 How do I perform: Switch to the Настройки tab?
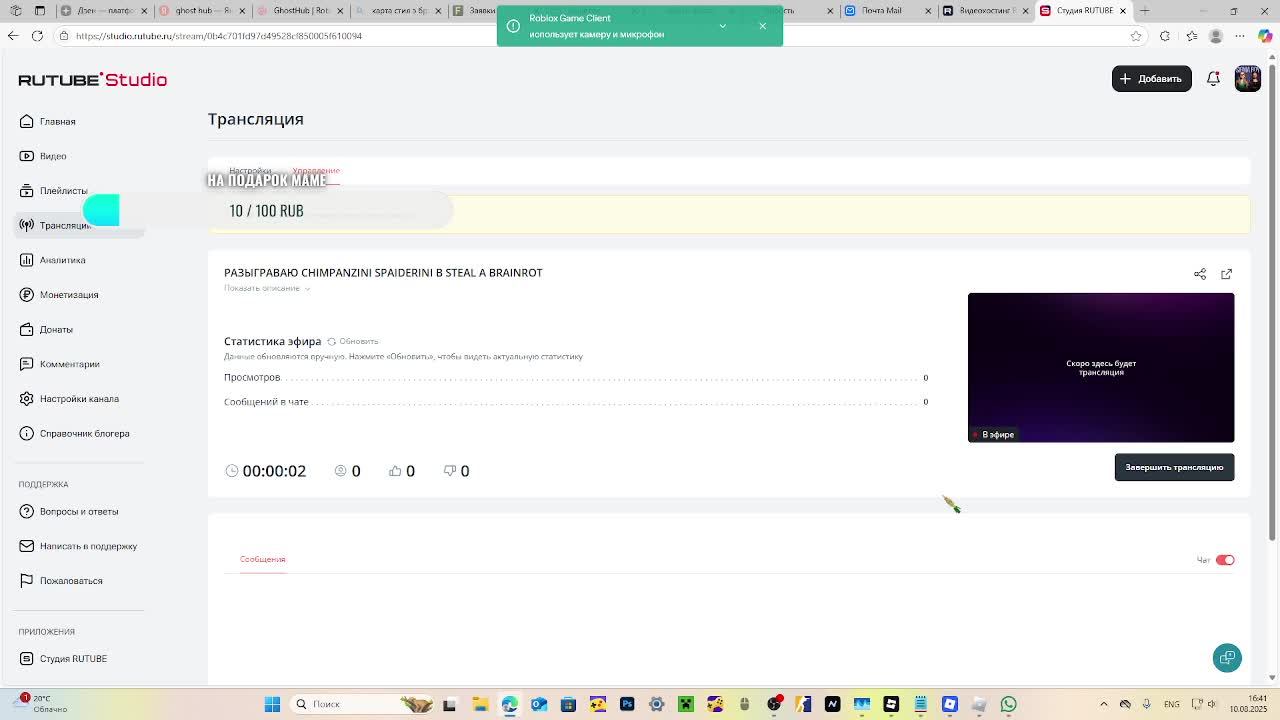click(x=250, y=171)
